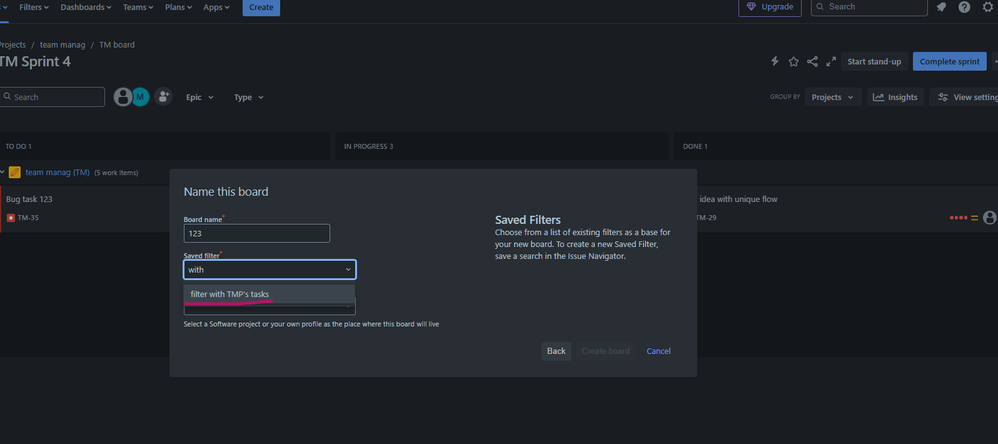This screenshot has width=998, height=444.
Task: Open the Group by Projects dropdown
Action: click(833, 97)
